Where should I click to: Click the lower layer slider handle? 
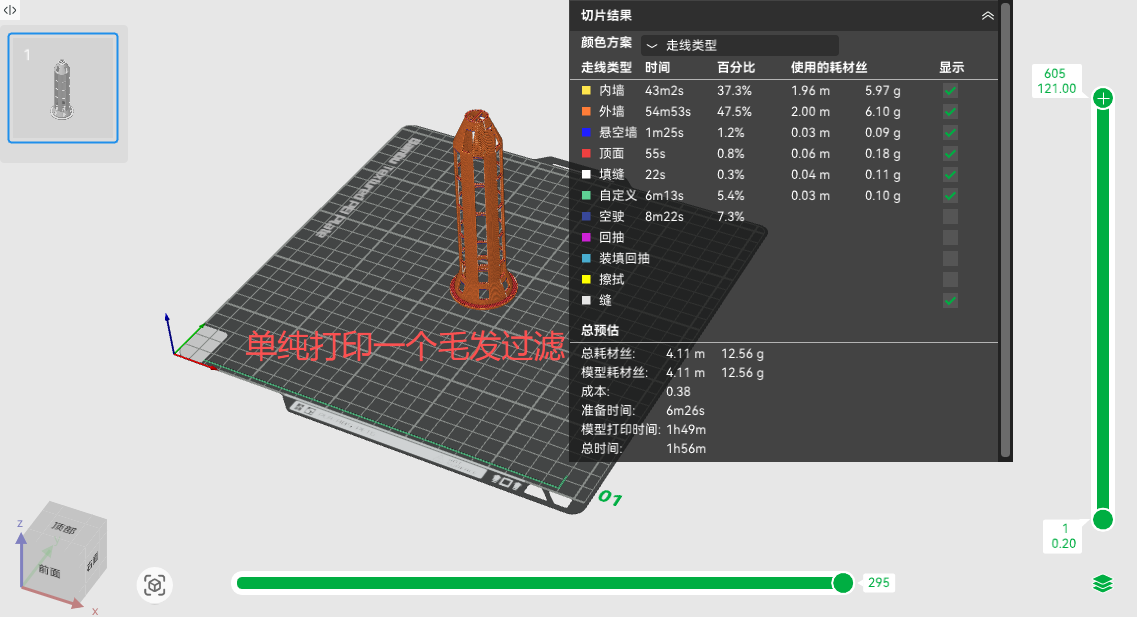[x=1103, y=519]
